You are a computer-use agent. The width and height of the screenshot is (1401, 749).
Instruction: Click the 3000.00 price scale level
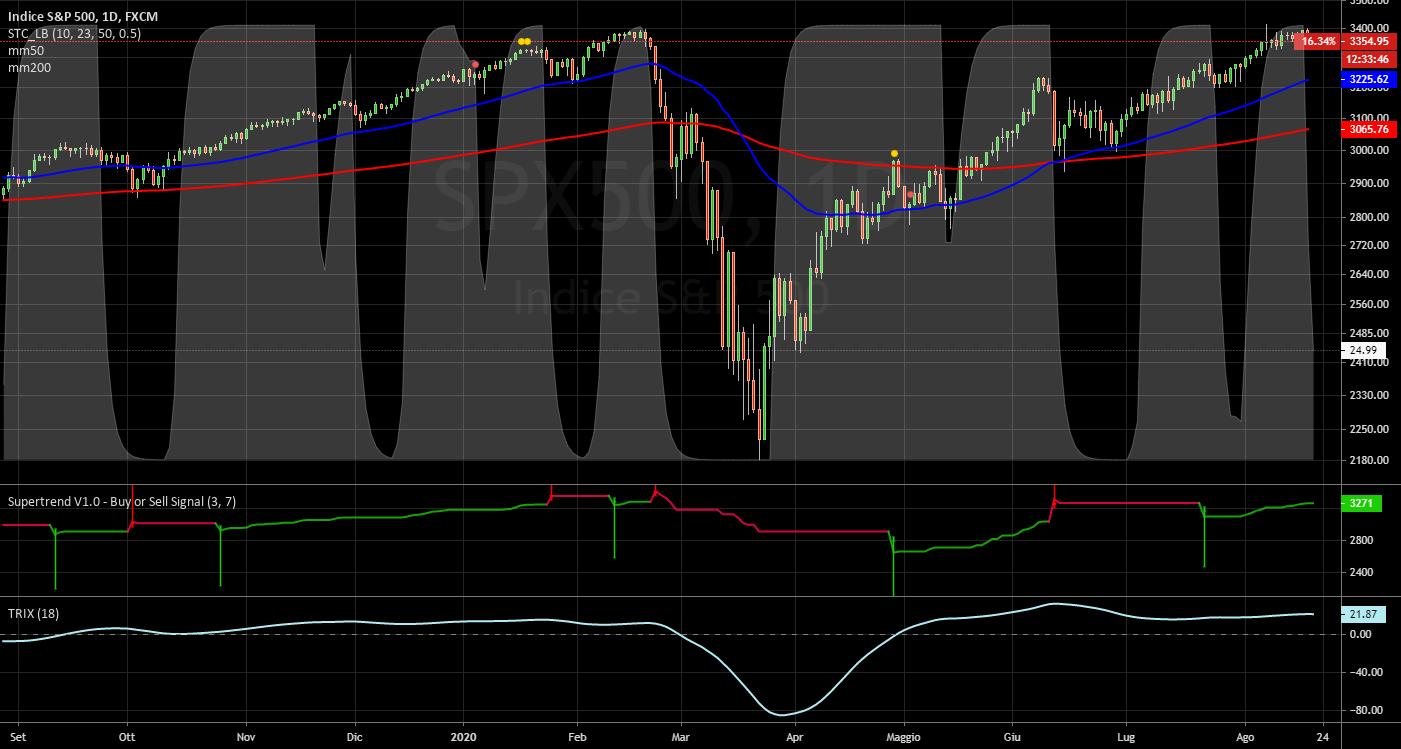tap(1369, 151)
